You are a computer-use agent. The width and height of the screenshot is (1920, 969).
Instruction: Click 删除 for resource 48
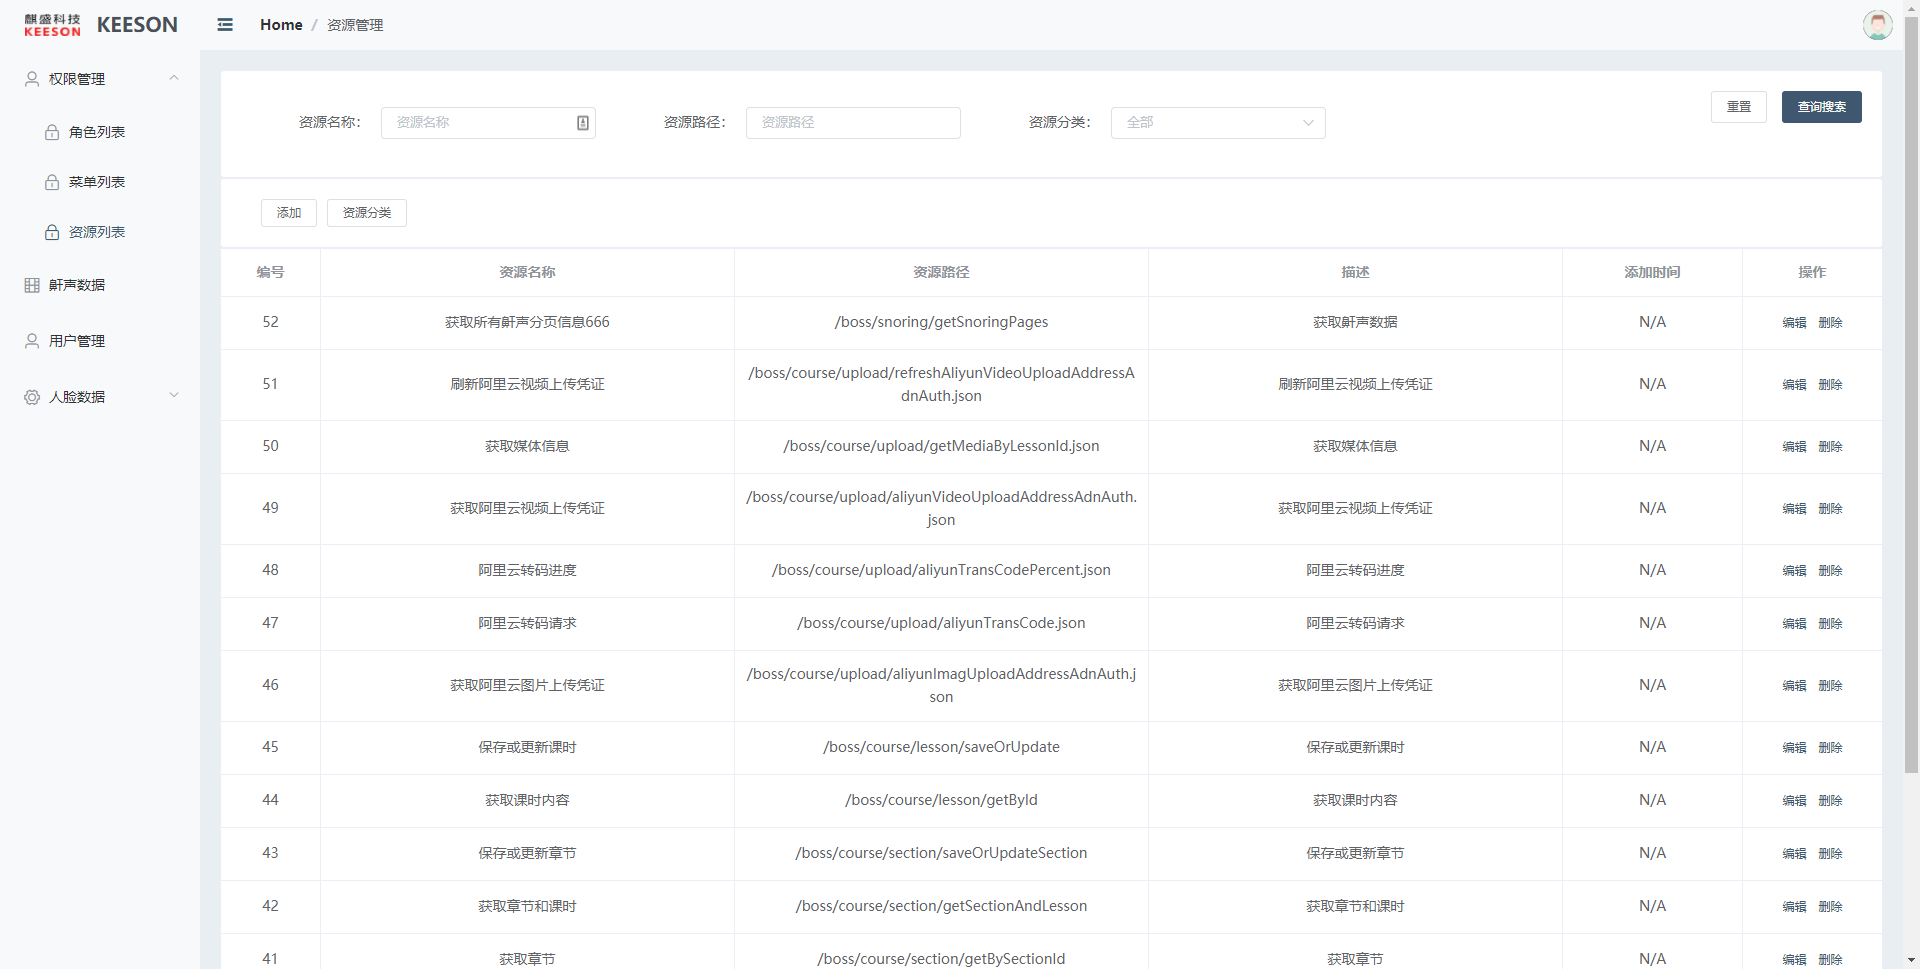pyautogui.click(x=1830, y=571)
